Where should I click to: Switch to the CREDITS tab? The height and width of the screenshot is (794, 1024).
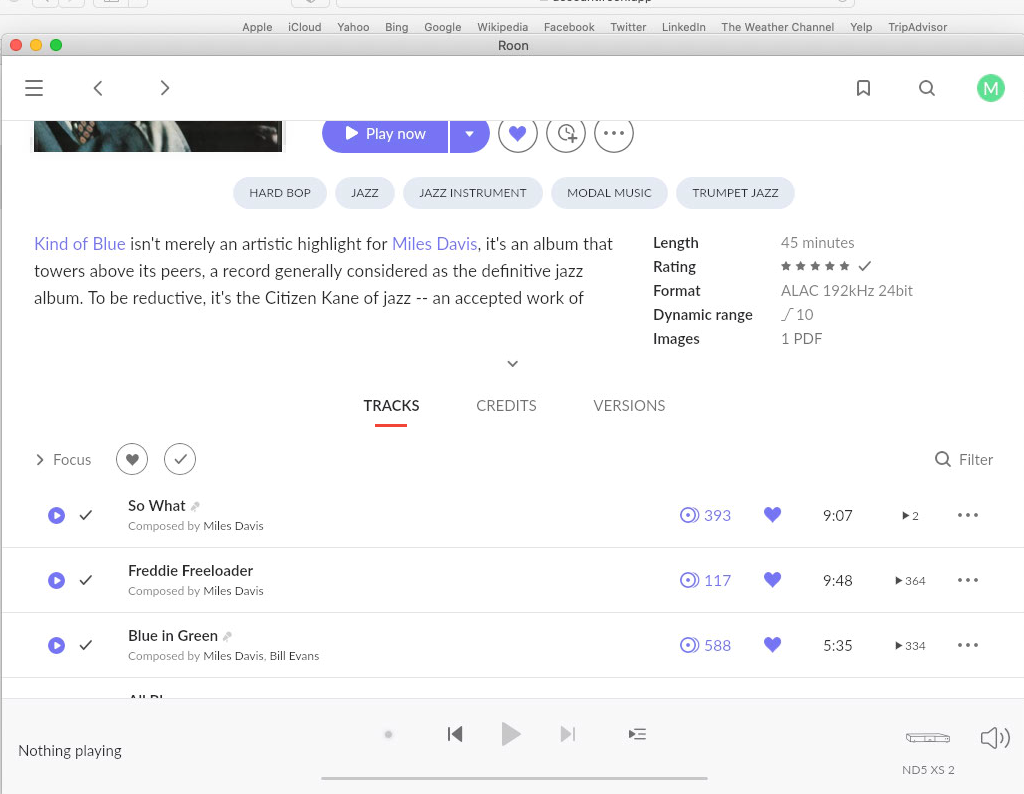pos(506,405)
